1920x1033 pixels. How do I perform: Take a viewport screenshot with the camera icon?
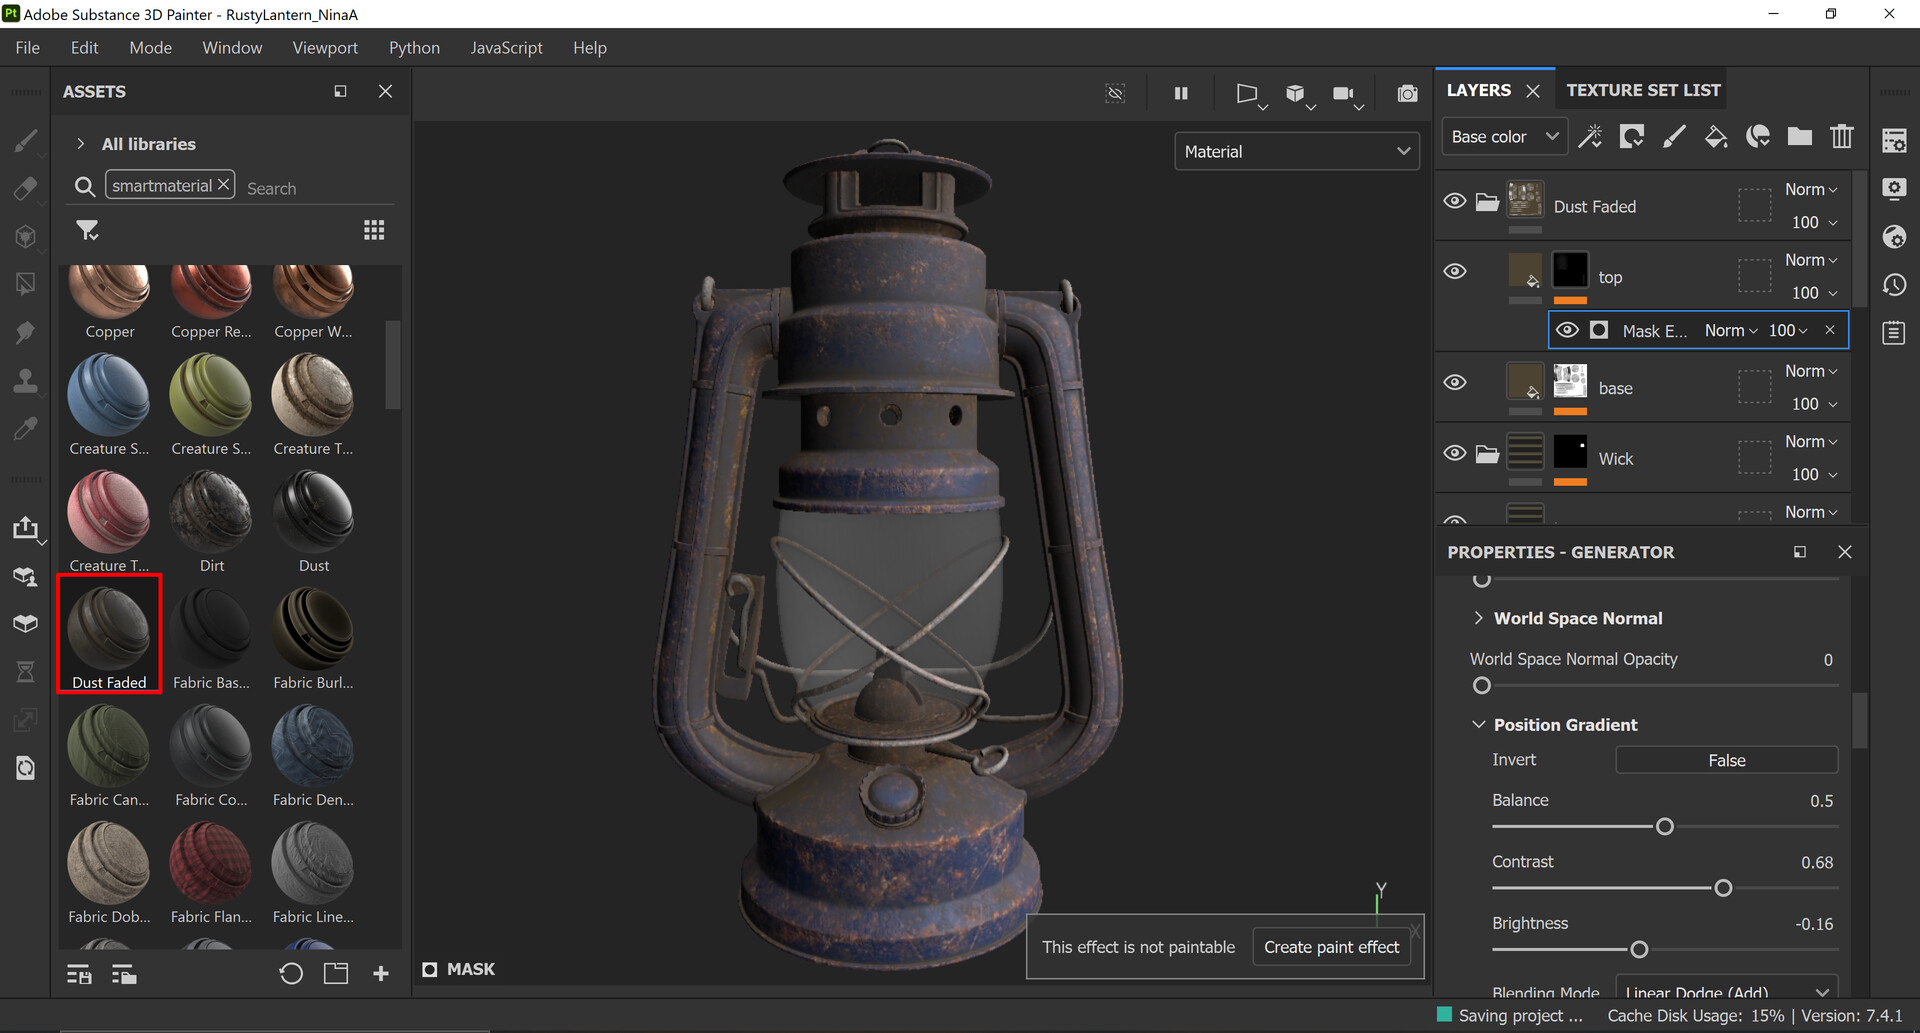(x=1406, y=93)
